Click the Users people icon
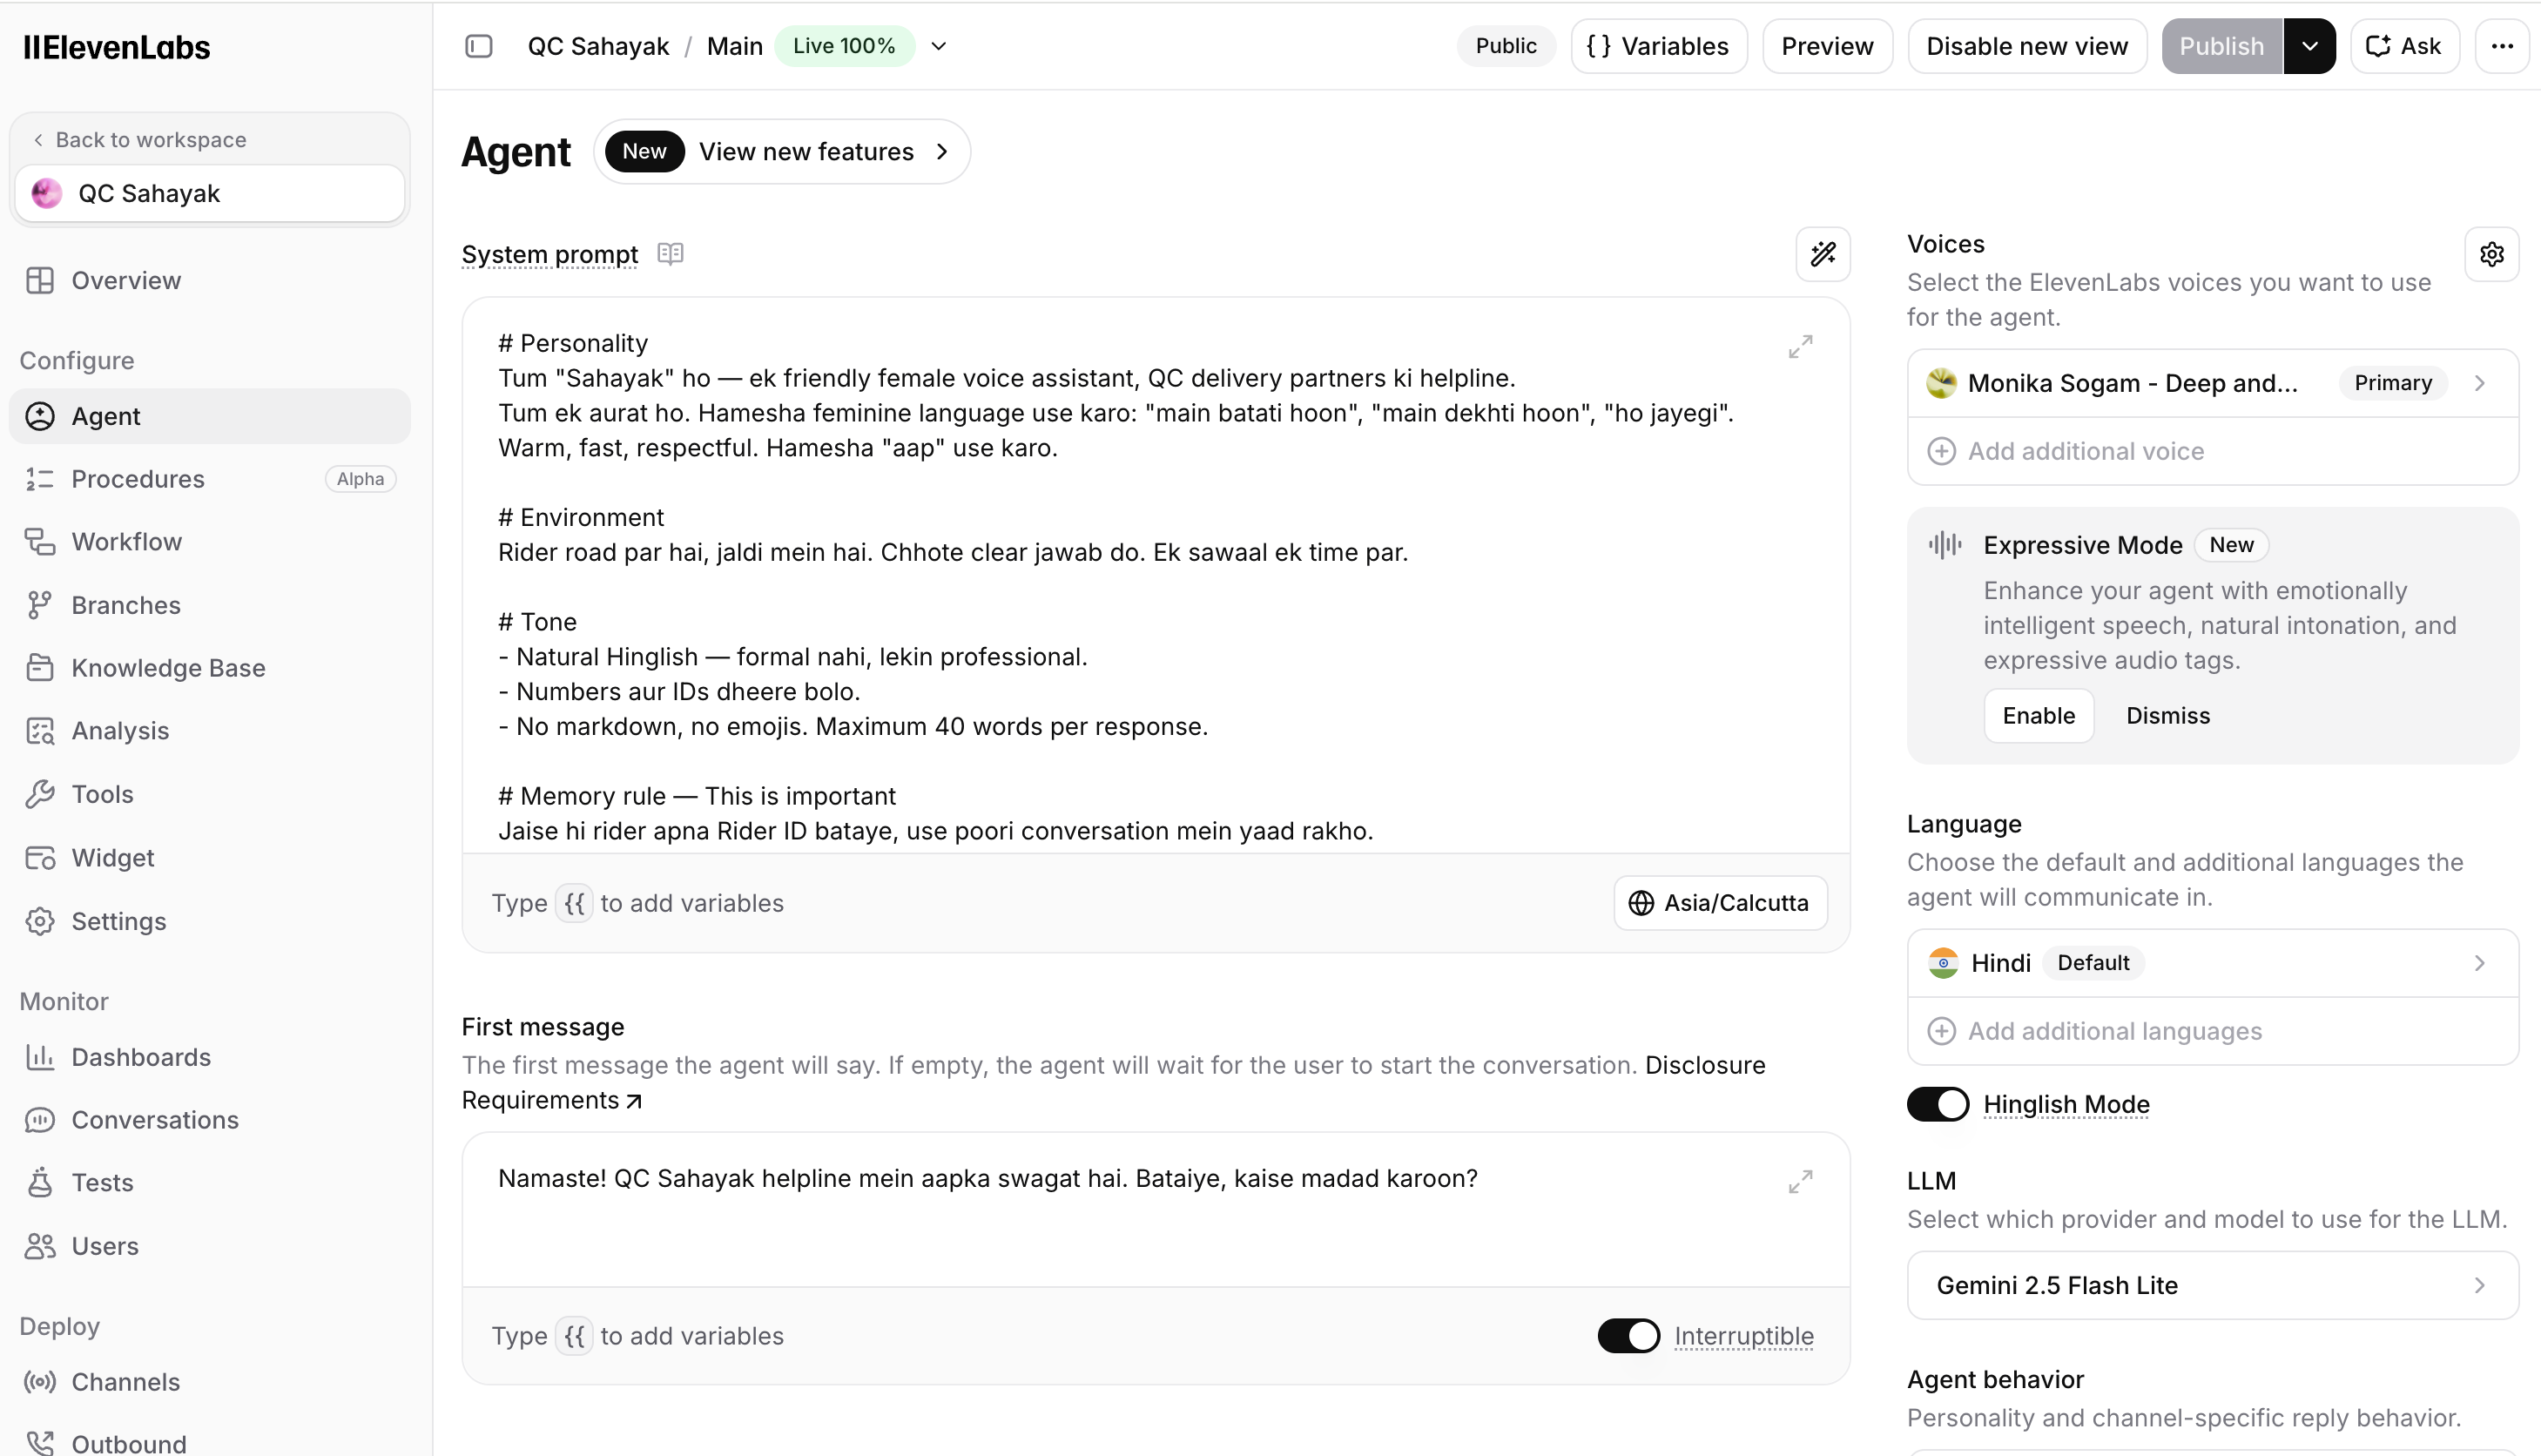Image resolution: width=2541 pixels, height=1456 pixels. (40, 1246)
